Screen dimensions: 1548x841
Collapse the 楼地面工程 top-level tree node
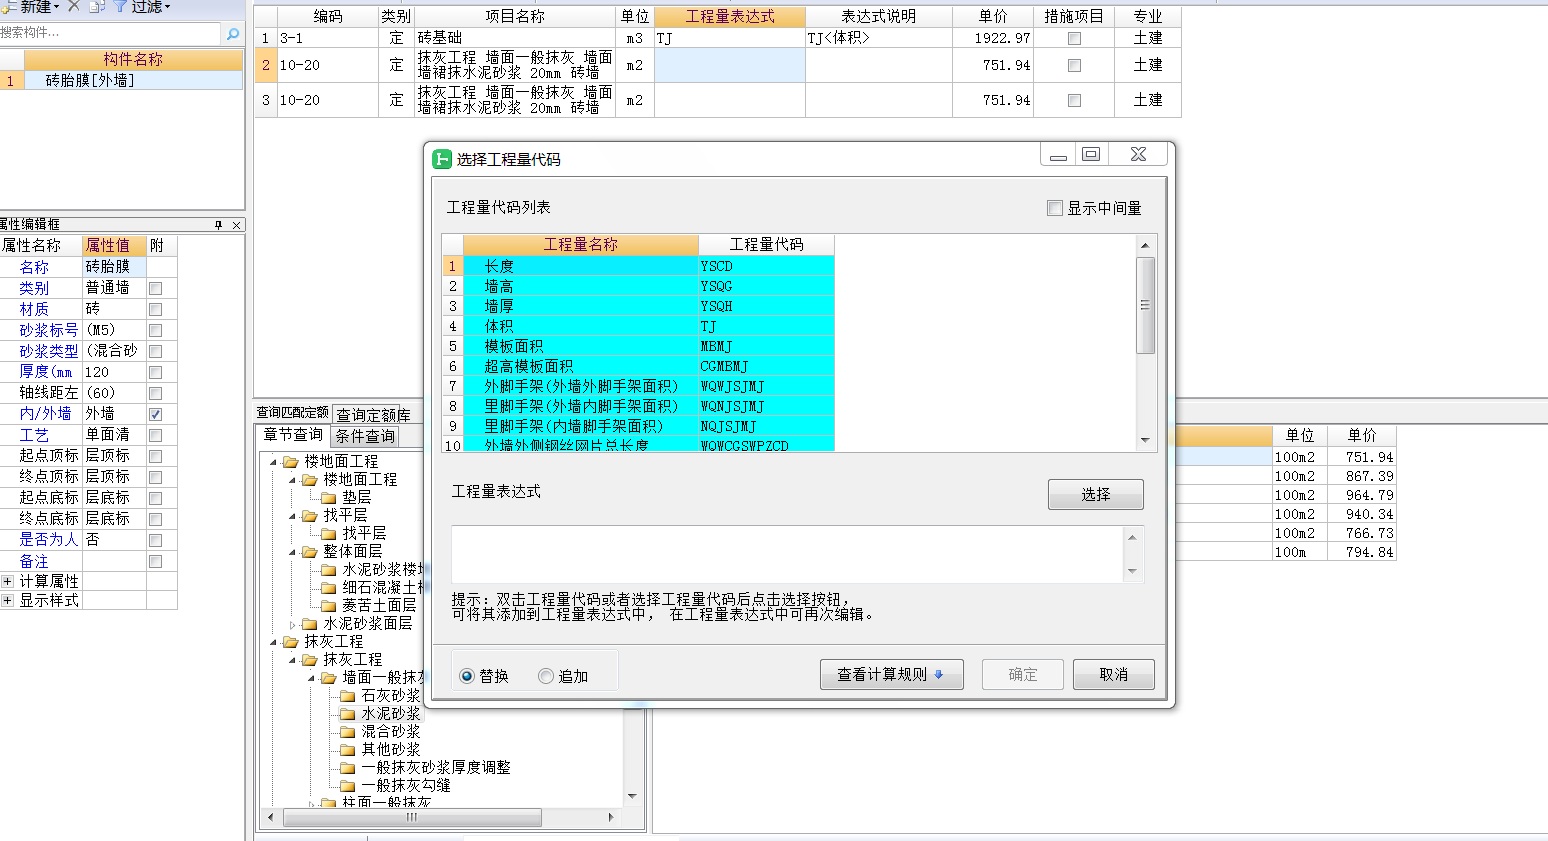point(273,461)
